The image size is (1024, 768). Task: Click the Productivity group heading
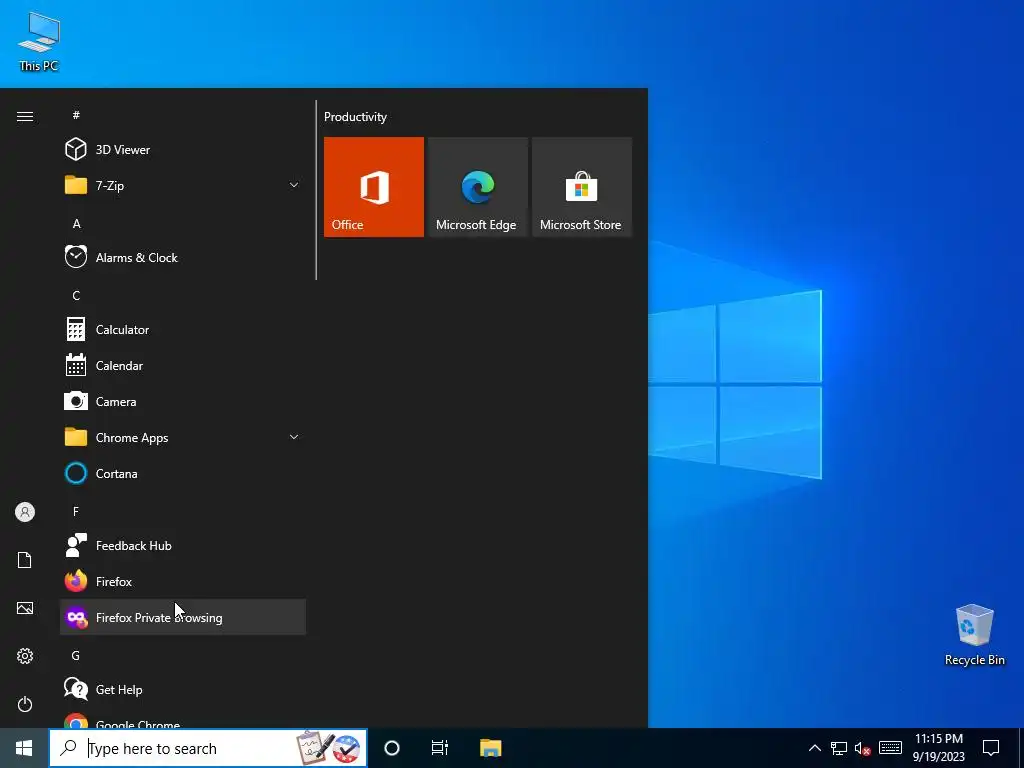[355, 117]
